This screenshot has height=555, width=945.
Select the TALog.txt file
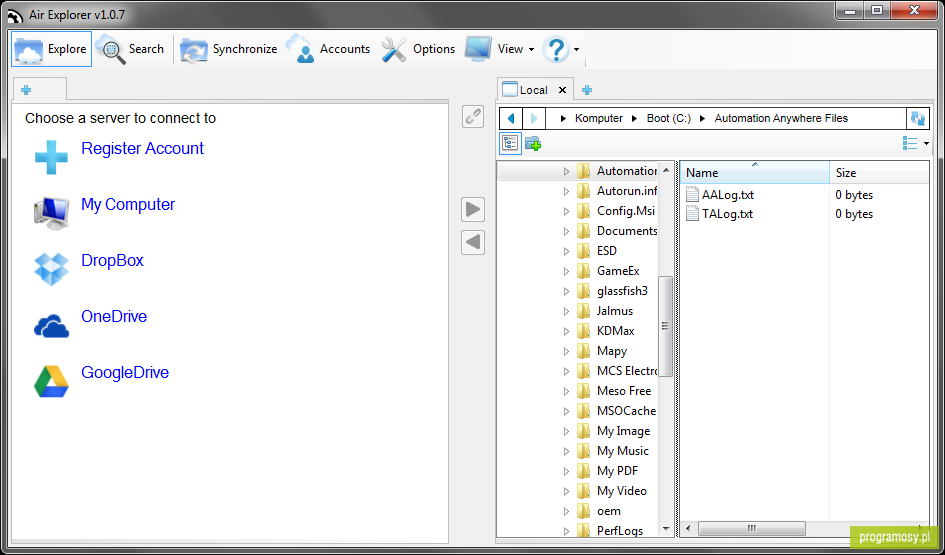[727, 214]
